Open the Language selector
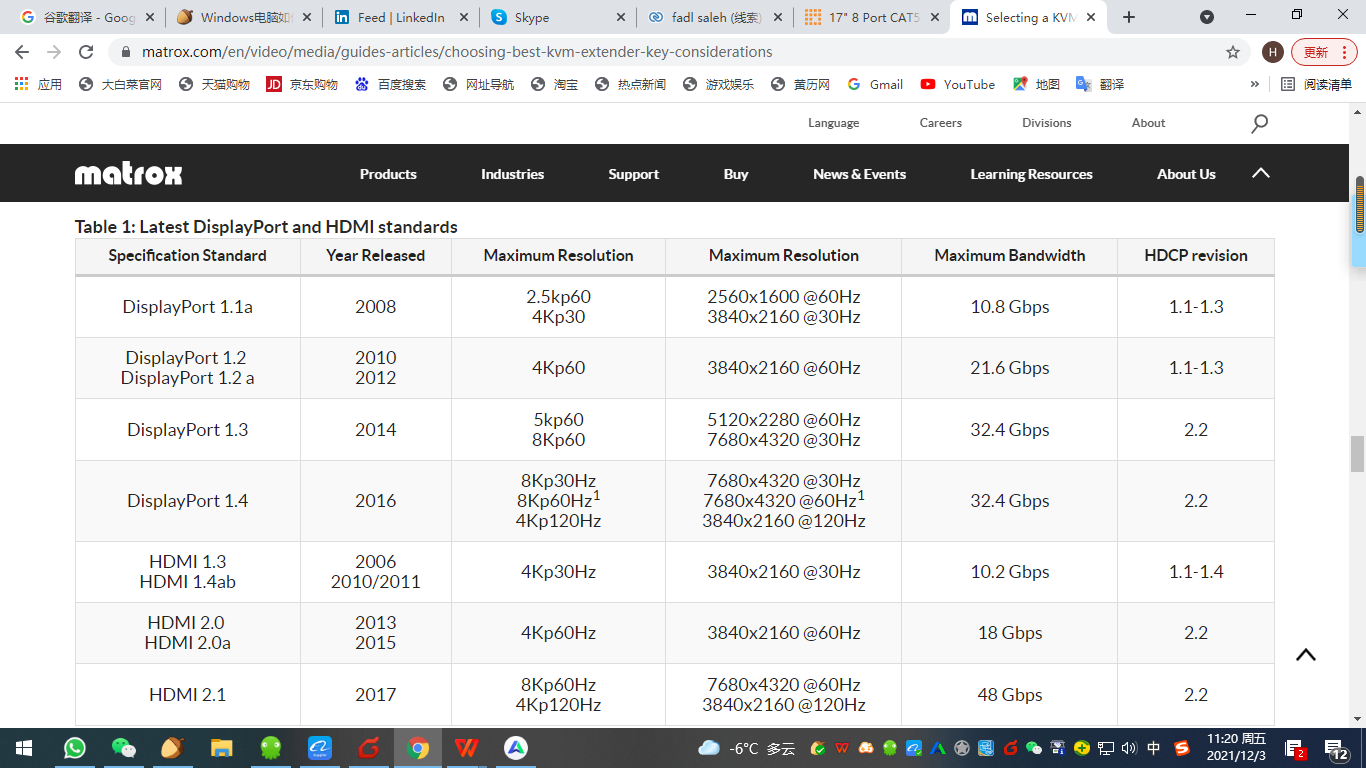Image resolution: width=1366 pixels, height=768 pixels. click(834, 123)
